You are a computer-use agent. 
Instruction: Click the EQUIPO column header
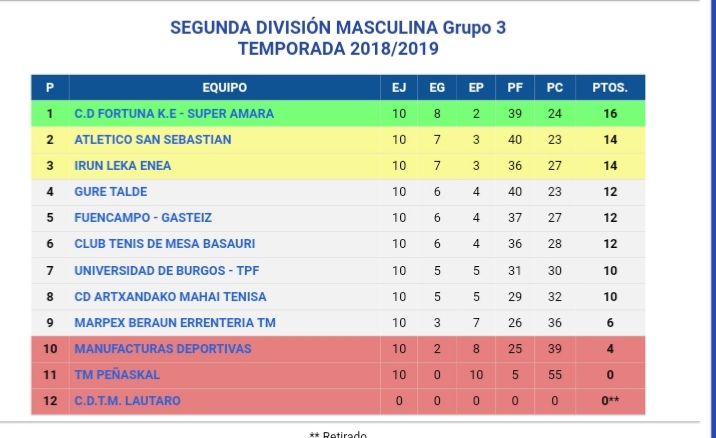click(225, 87)
